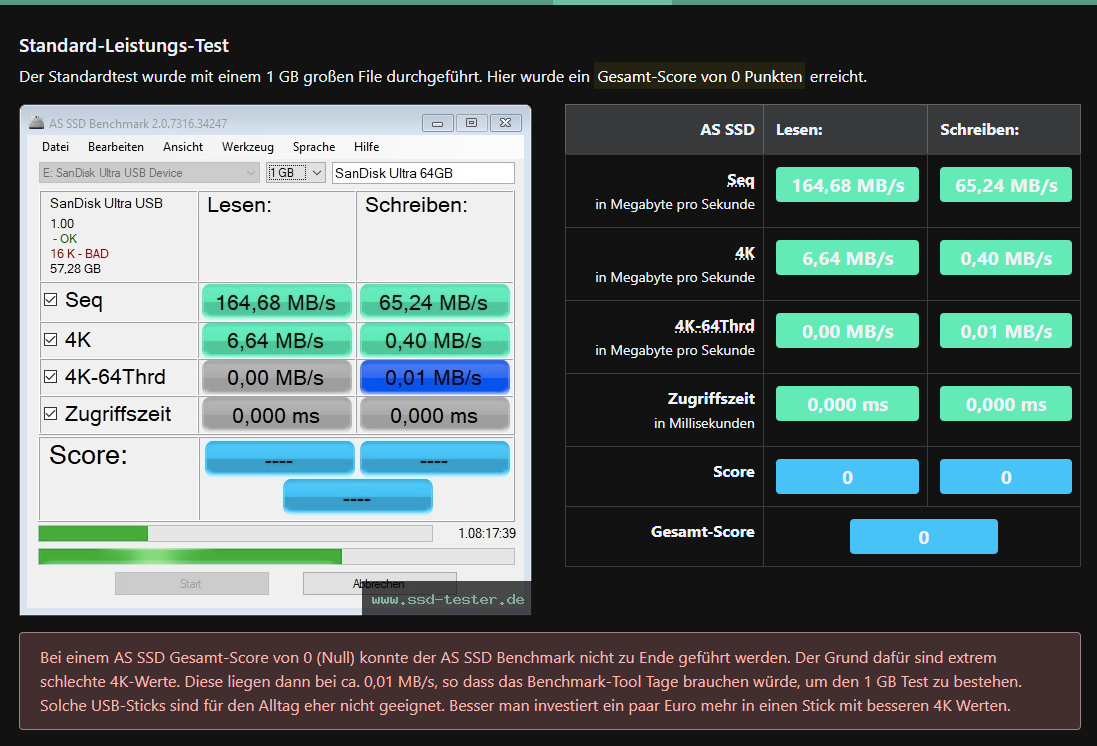
Task: Open the Werkzeug menu
Action: coord(248,147)
